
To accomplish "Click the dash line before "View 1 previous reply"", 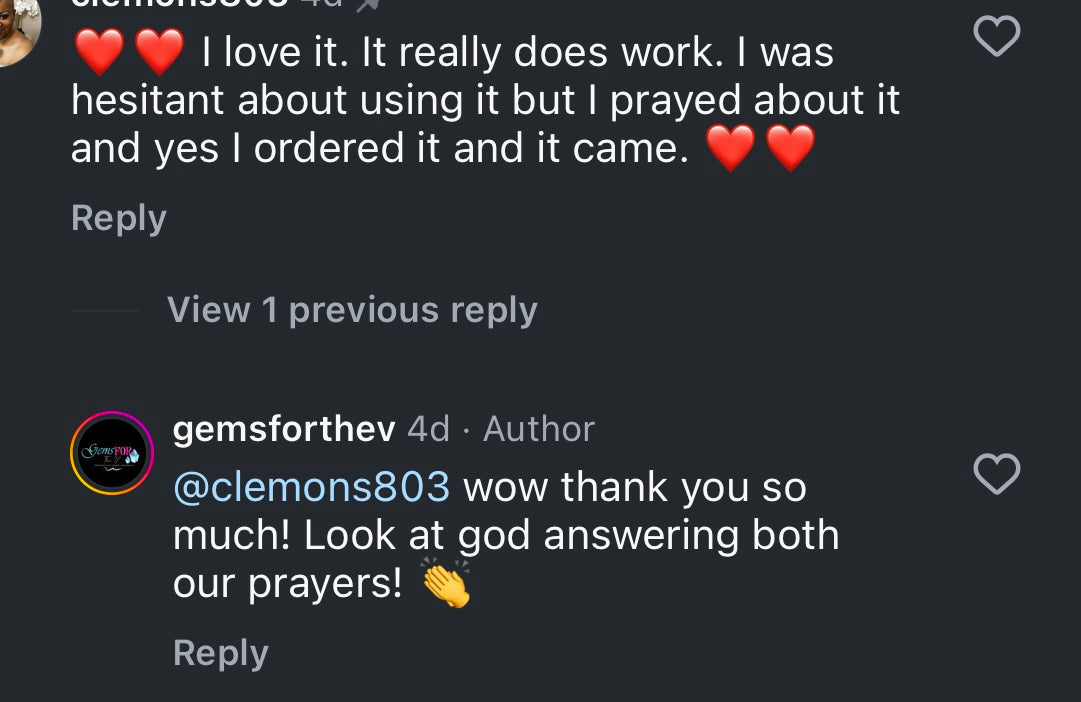I will pyautogui.click(x=106, y=311).
